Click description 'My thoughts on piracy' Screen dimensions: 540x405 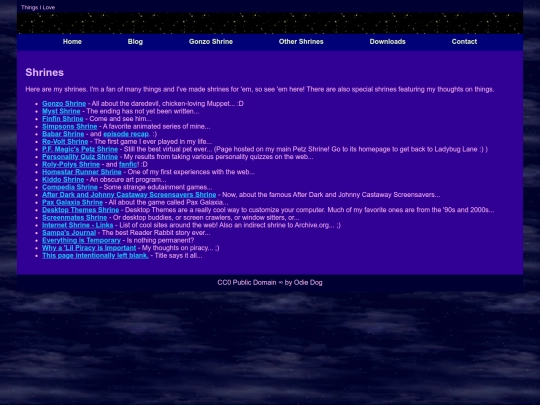point(180,248)
